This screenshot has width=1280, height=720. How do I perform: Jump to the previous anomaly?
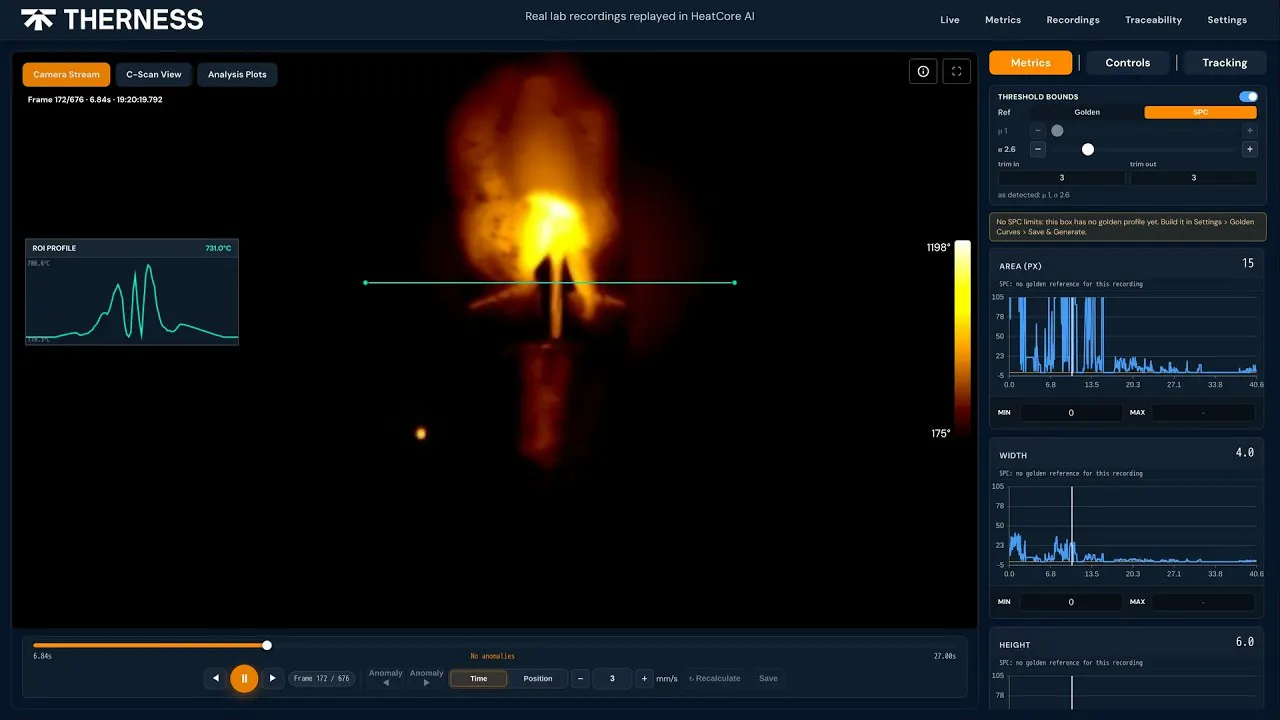click(385, 678)
